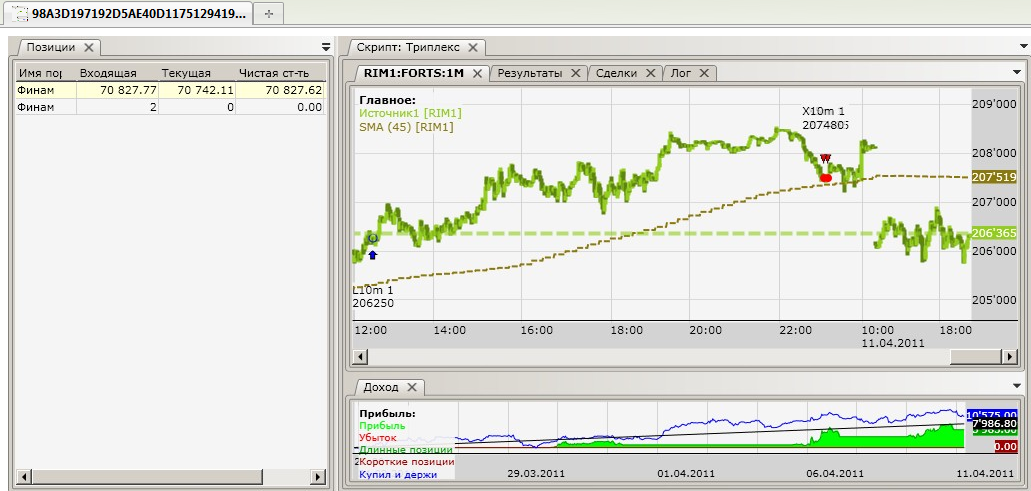This screenshot has height=491, width=1031.
Task: Close the Результаты tab
Action: pos(575,73)
